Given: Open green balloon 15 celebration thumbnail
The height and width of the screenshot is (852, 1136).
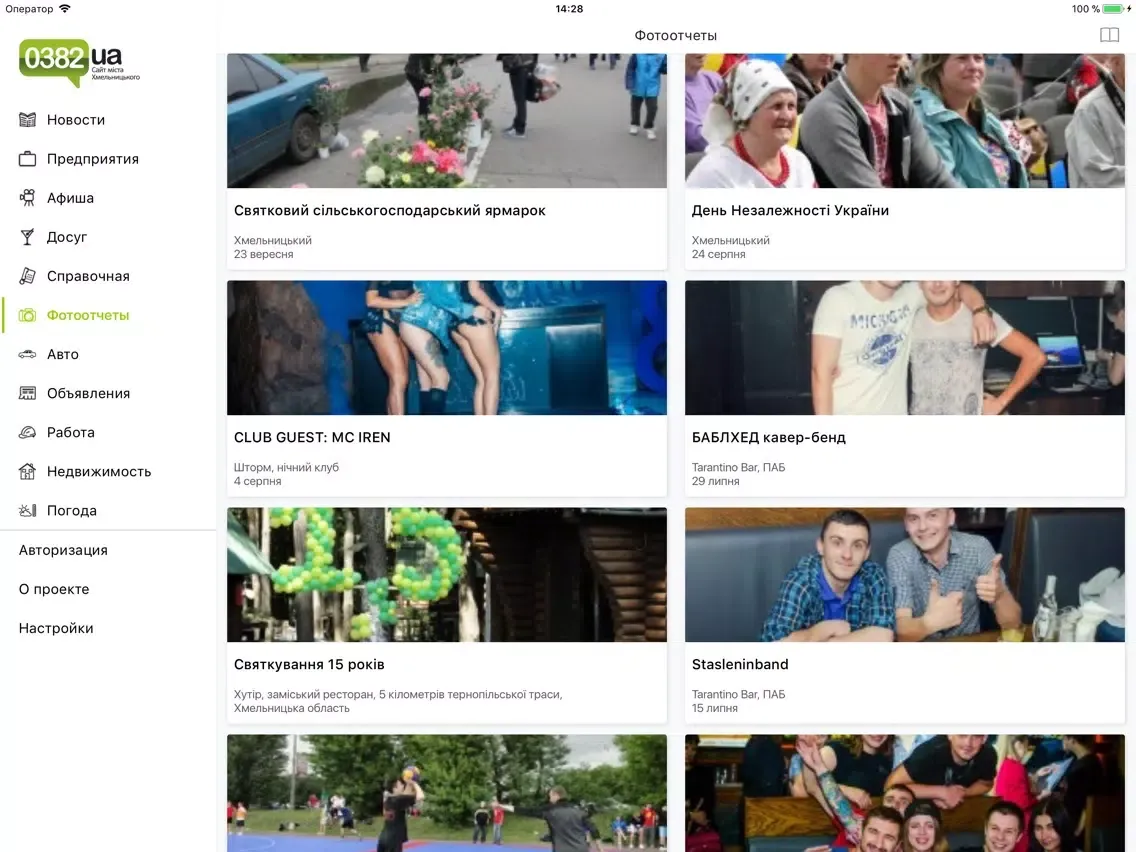Looking at the screenshot, I should (x=446, y=575).
